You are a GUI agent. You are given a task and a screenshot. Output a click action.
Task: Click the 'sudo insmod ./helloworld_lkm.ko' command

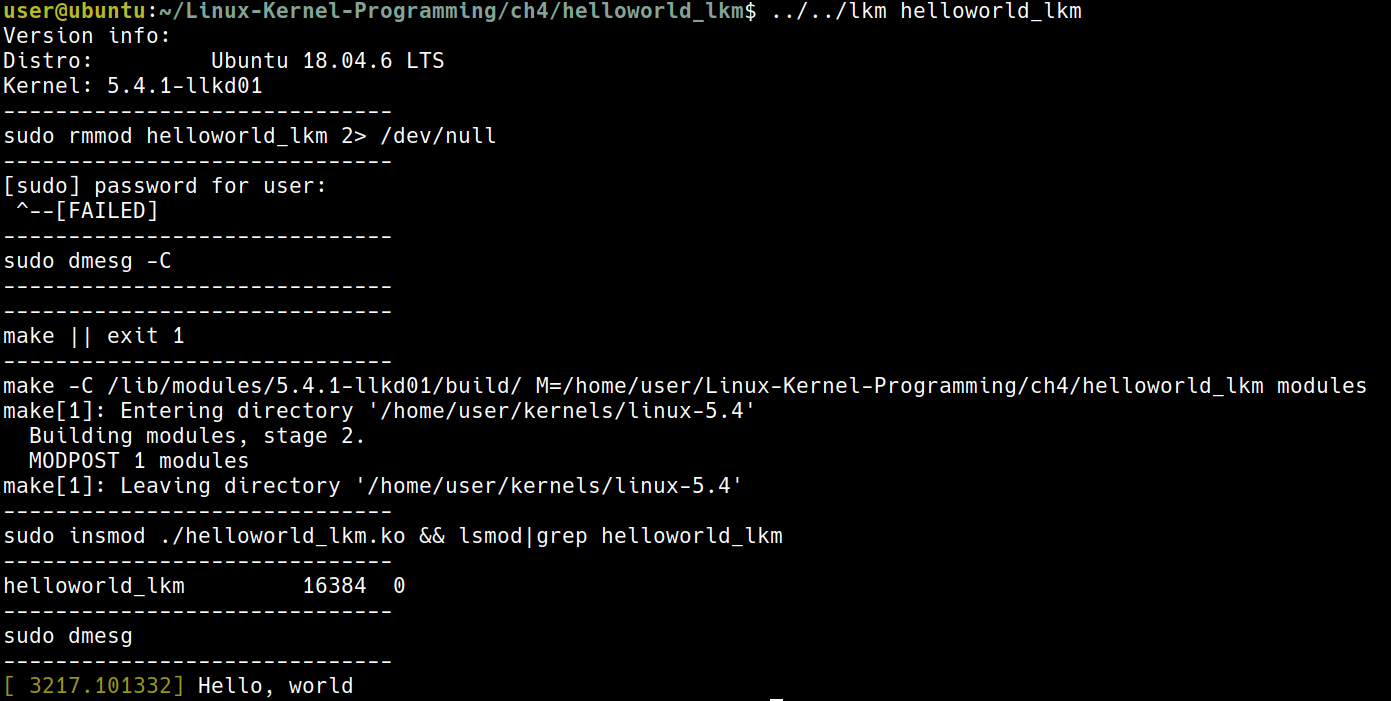coord(204,536)
